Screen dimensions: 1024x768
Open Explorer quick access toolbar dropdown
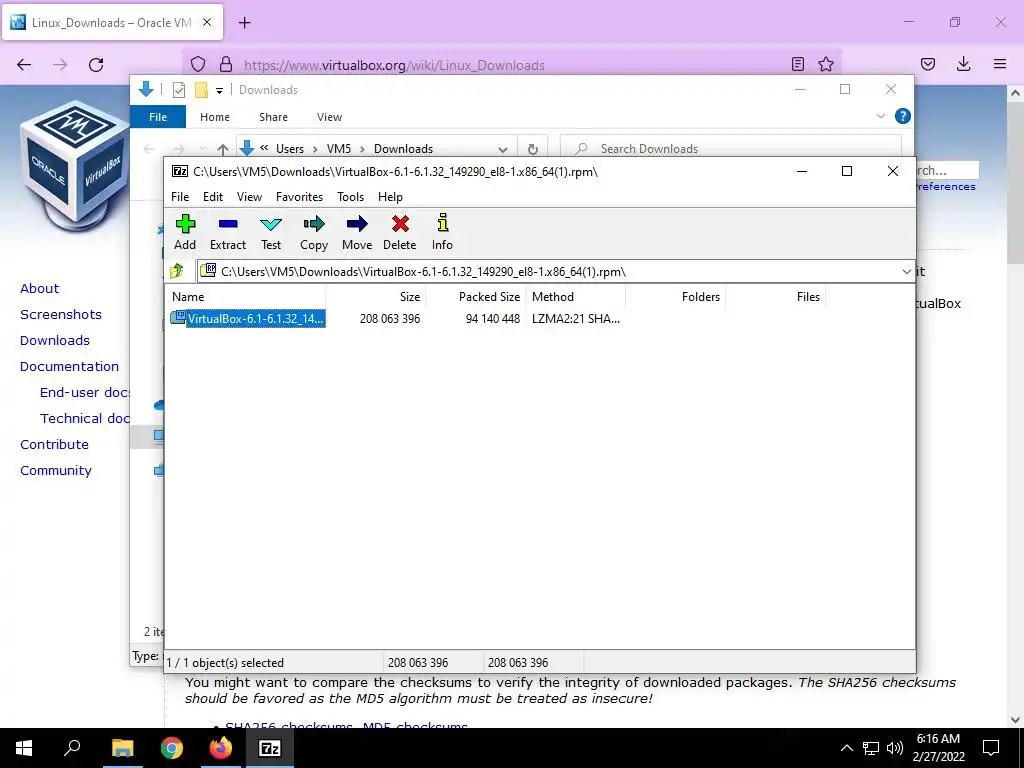(x=219, y=90)
